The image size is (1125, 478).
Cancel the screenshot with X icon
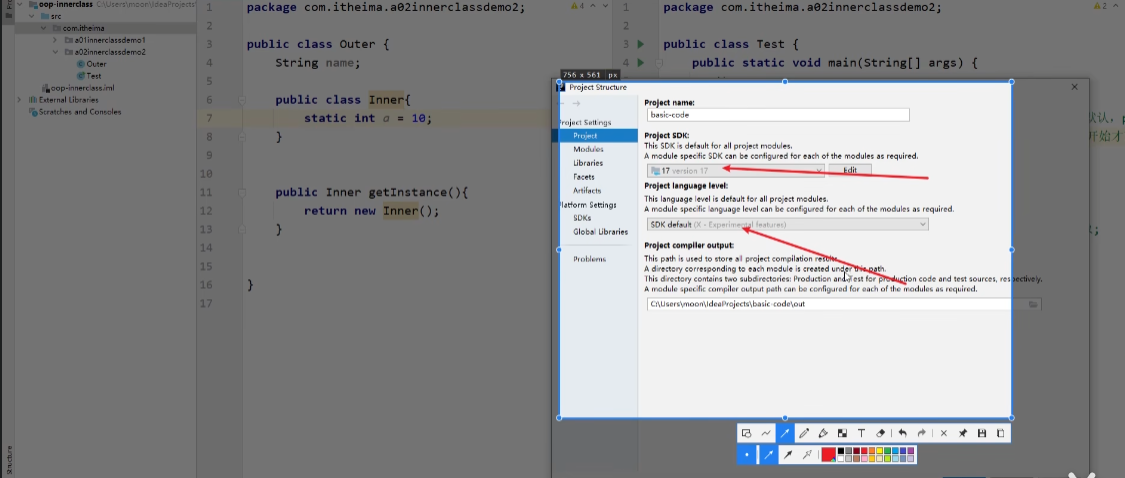[943, 433]
